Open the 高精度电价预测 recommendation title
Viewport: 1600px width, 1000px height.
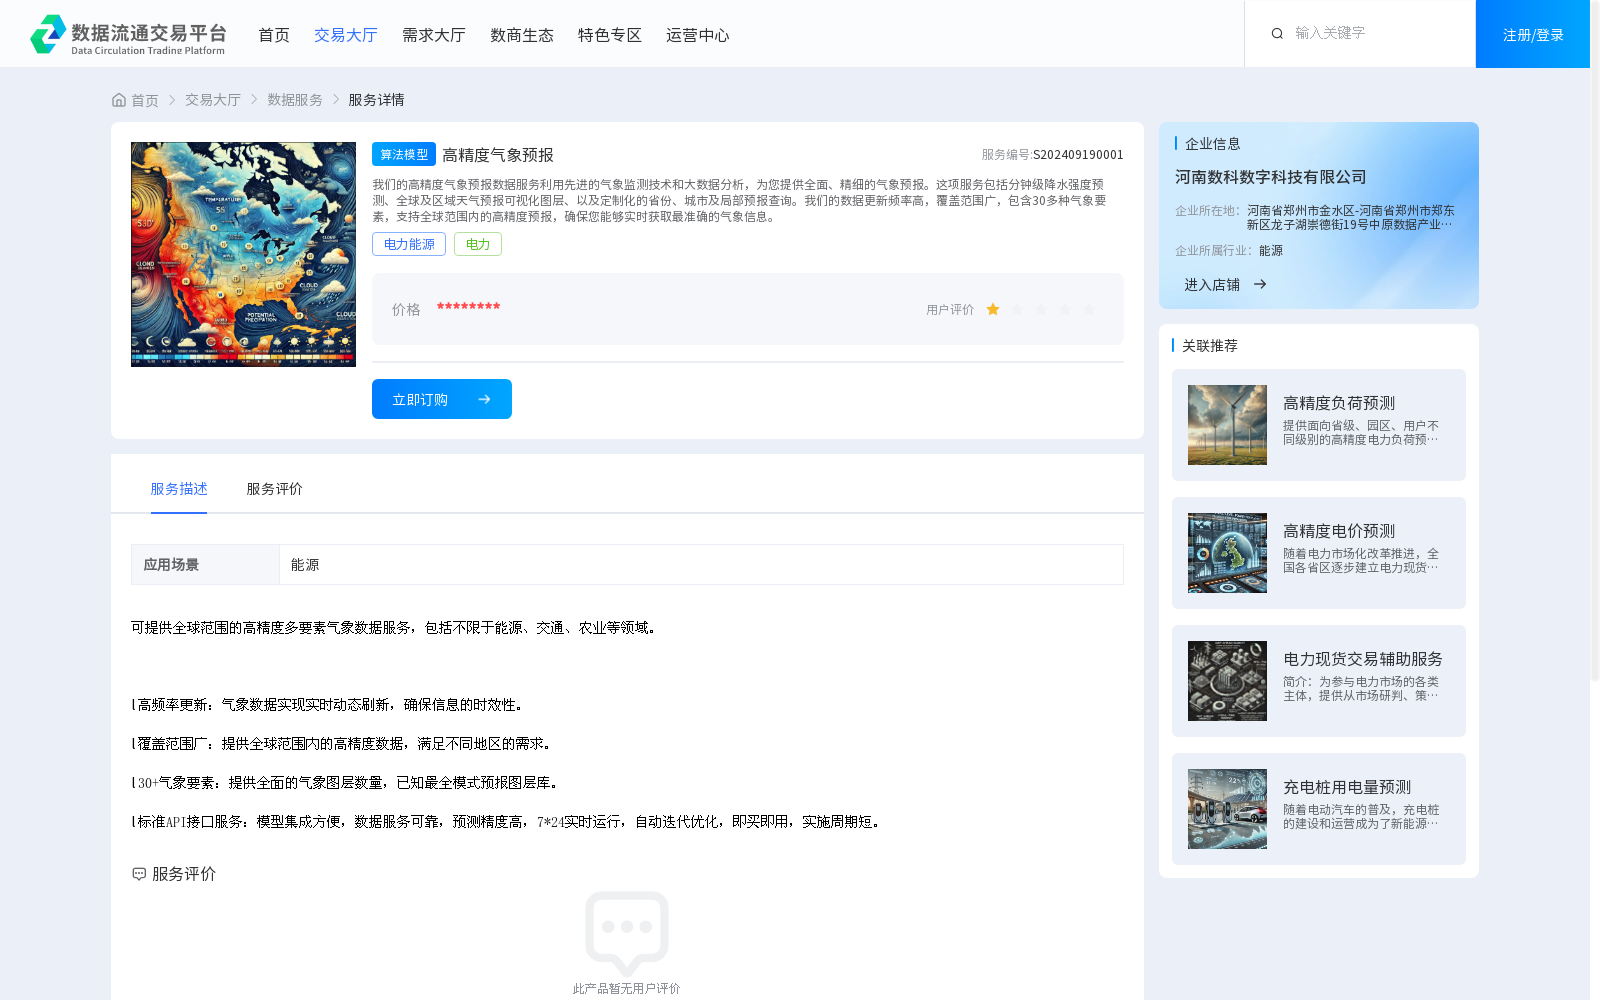click(1339, 531)
